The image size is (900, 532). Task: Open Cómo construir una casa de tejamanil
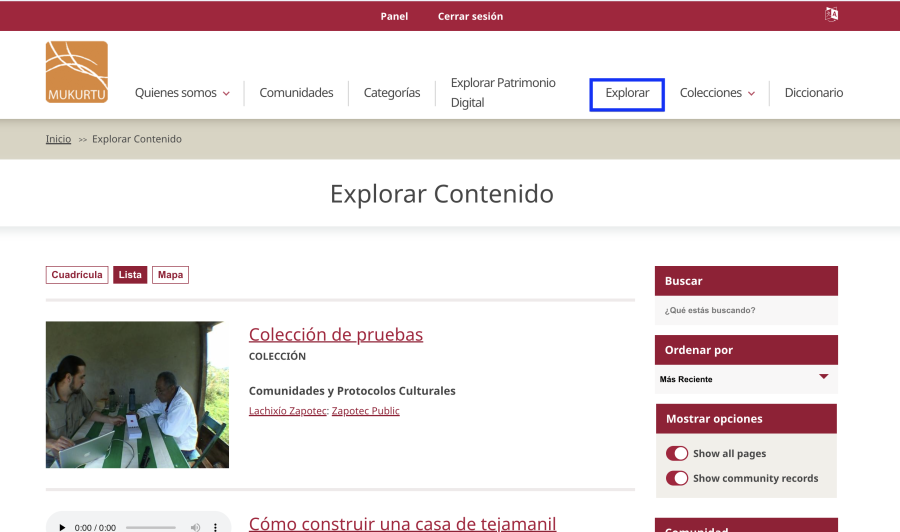pos(402,523)
